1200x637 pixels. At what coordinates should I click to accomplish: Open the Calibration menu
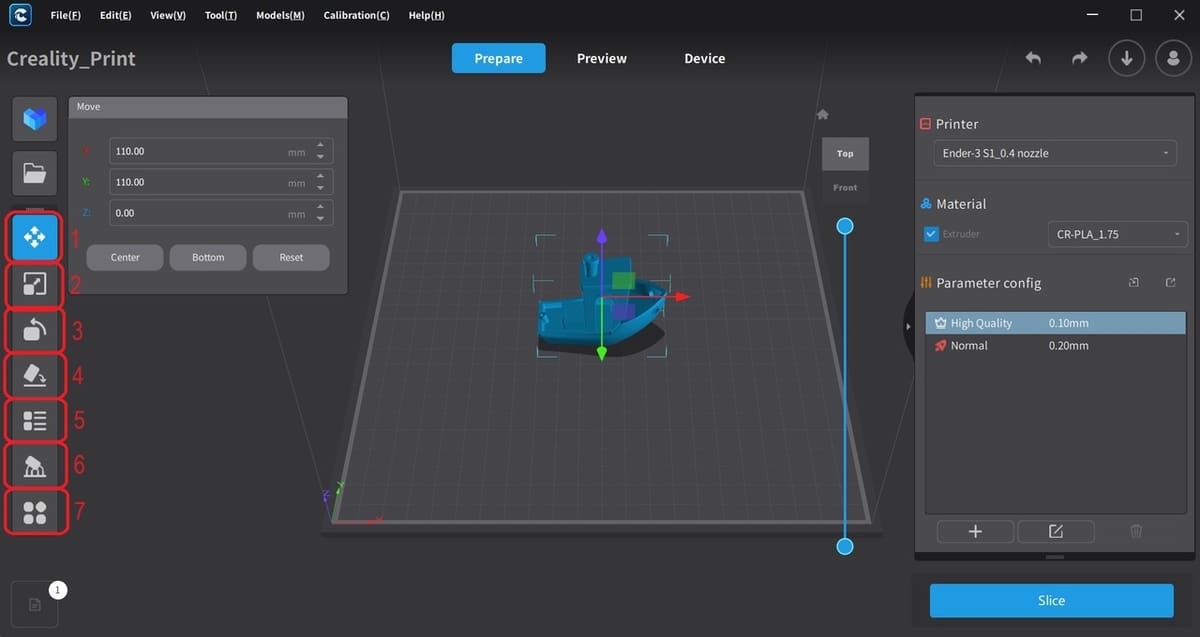[x=356, y=15]
